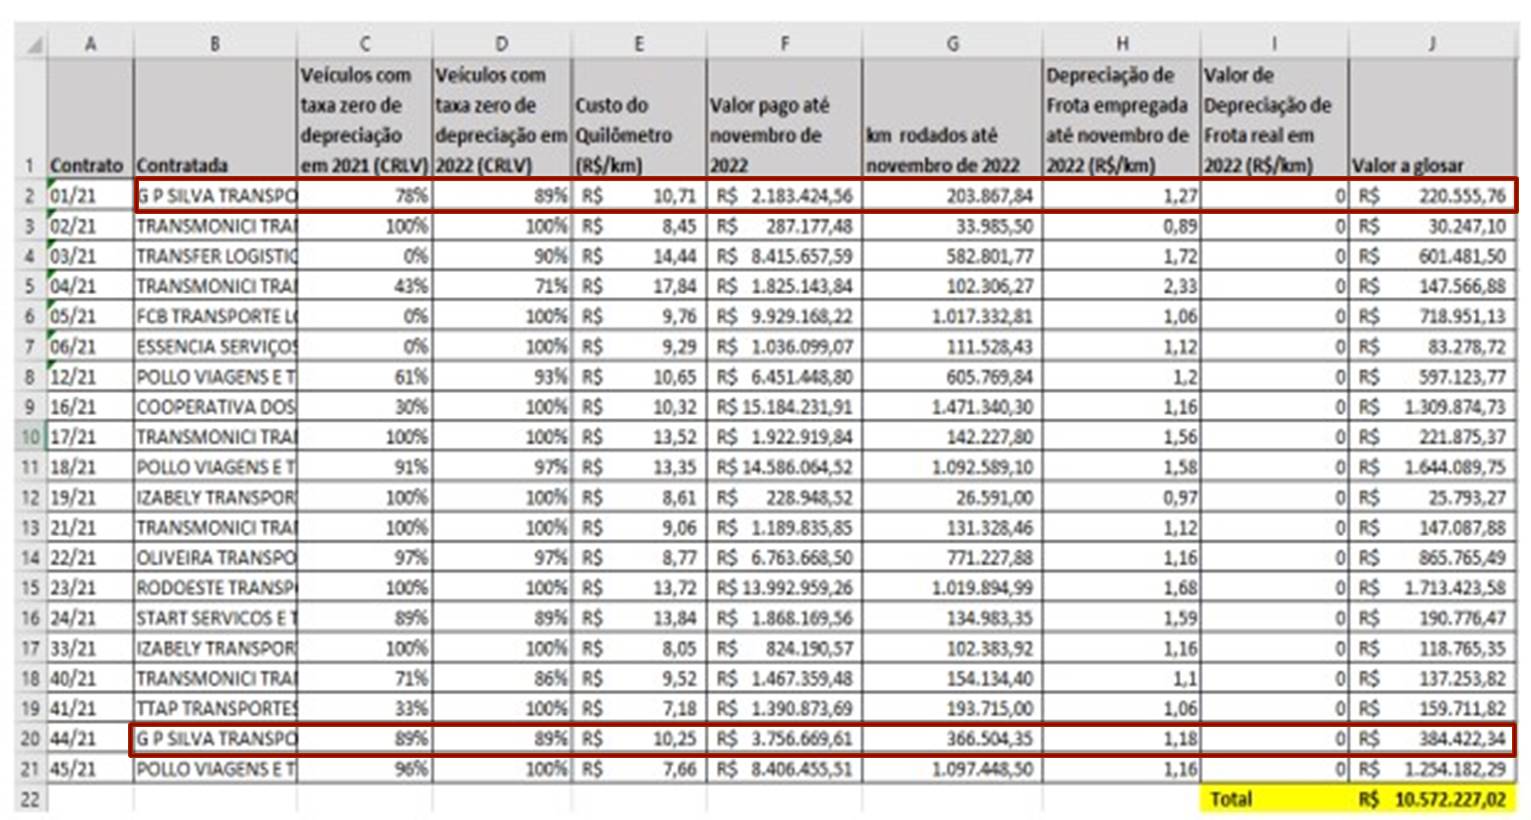Select km cell 203.867,84

pos(951,196)
